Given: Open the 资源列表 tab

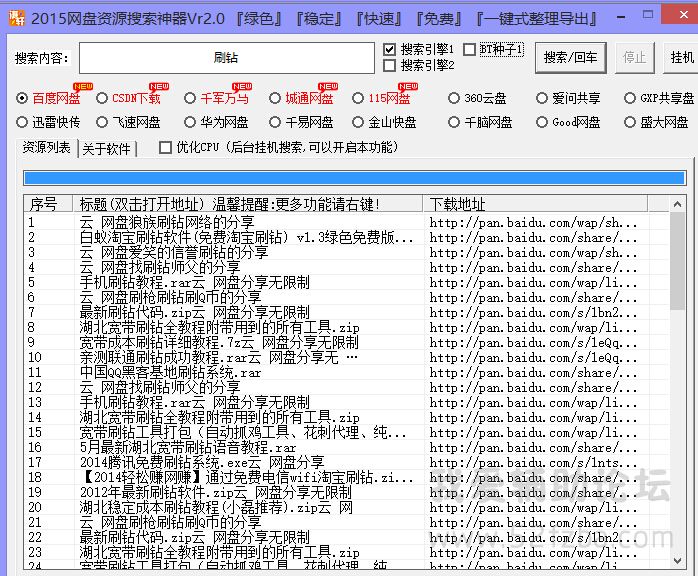Looking at the screenshot, I should pos(47,148).
